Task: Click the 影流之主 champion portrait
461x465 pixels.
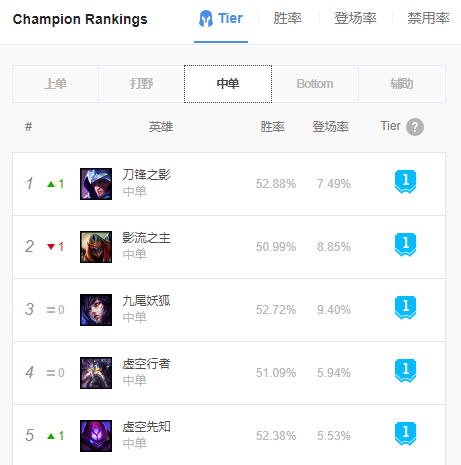Action: [96, 247]
